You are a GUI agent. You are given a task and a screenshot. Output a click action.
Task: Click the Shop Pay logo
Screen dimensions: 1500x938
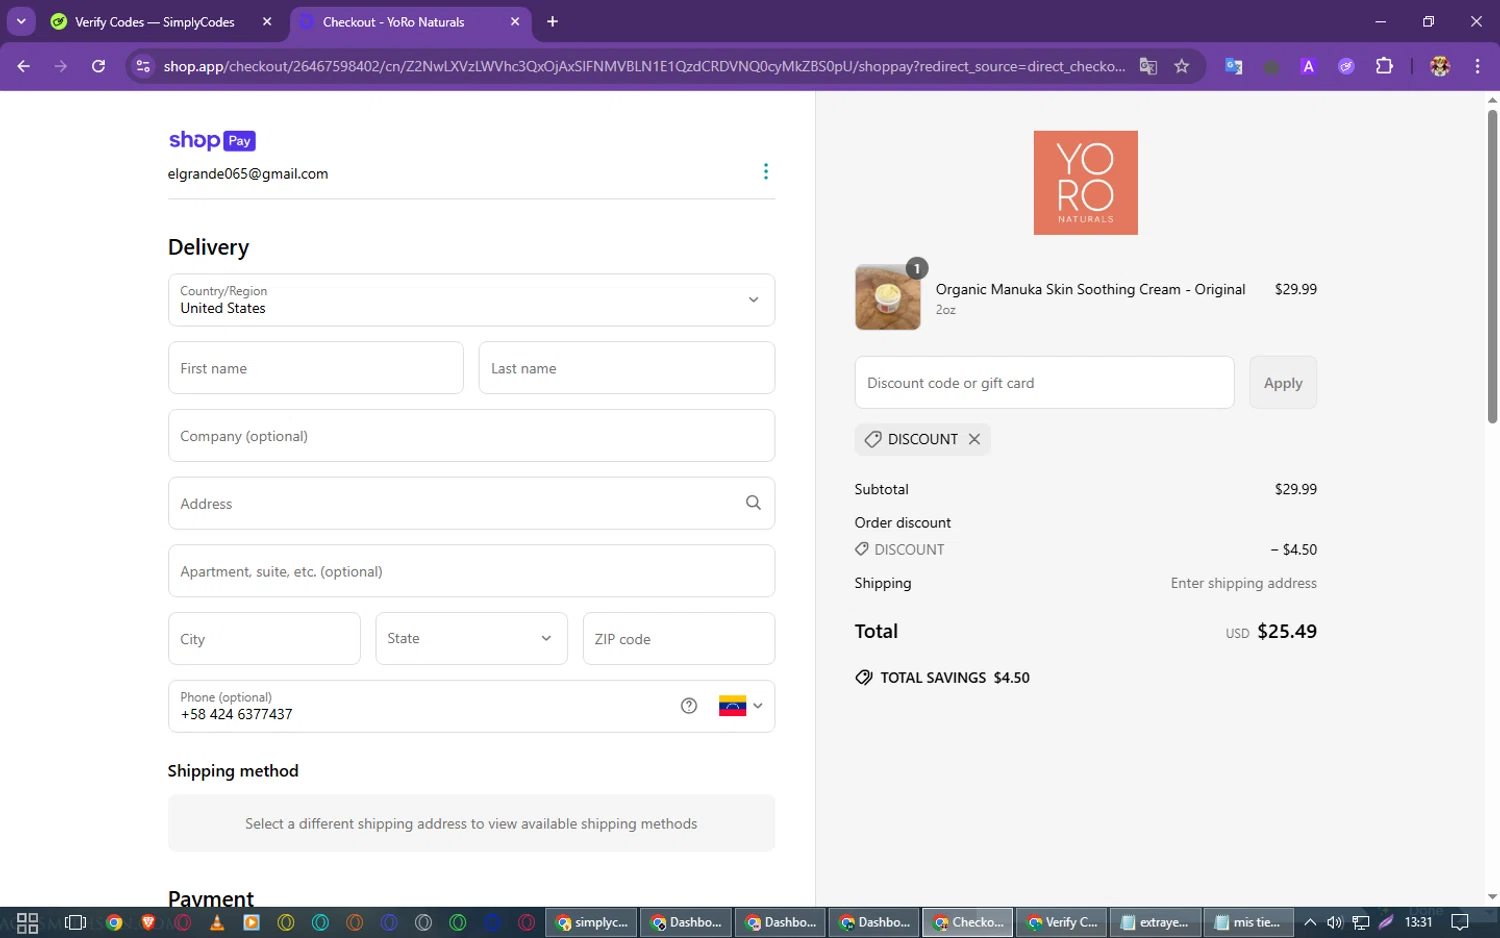point(212,141)
